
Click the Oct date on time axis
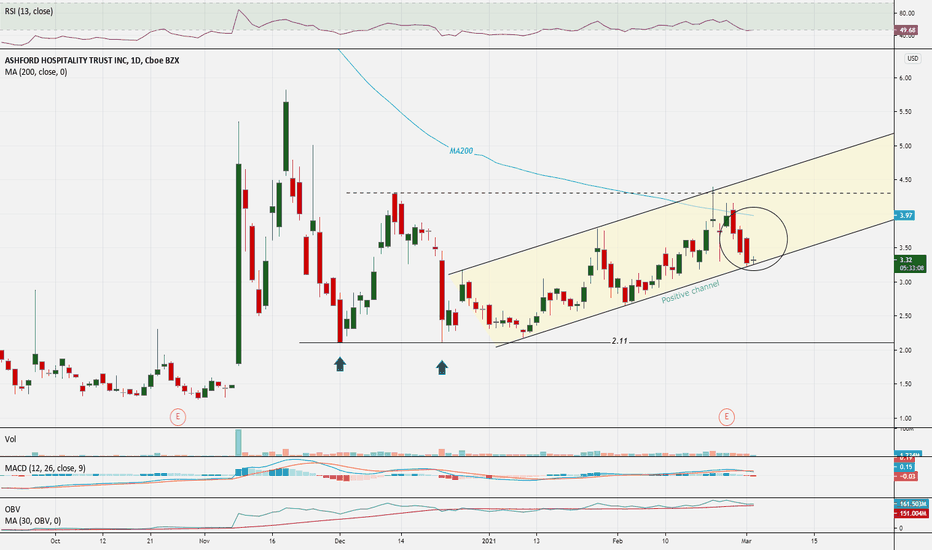55,541
